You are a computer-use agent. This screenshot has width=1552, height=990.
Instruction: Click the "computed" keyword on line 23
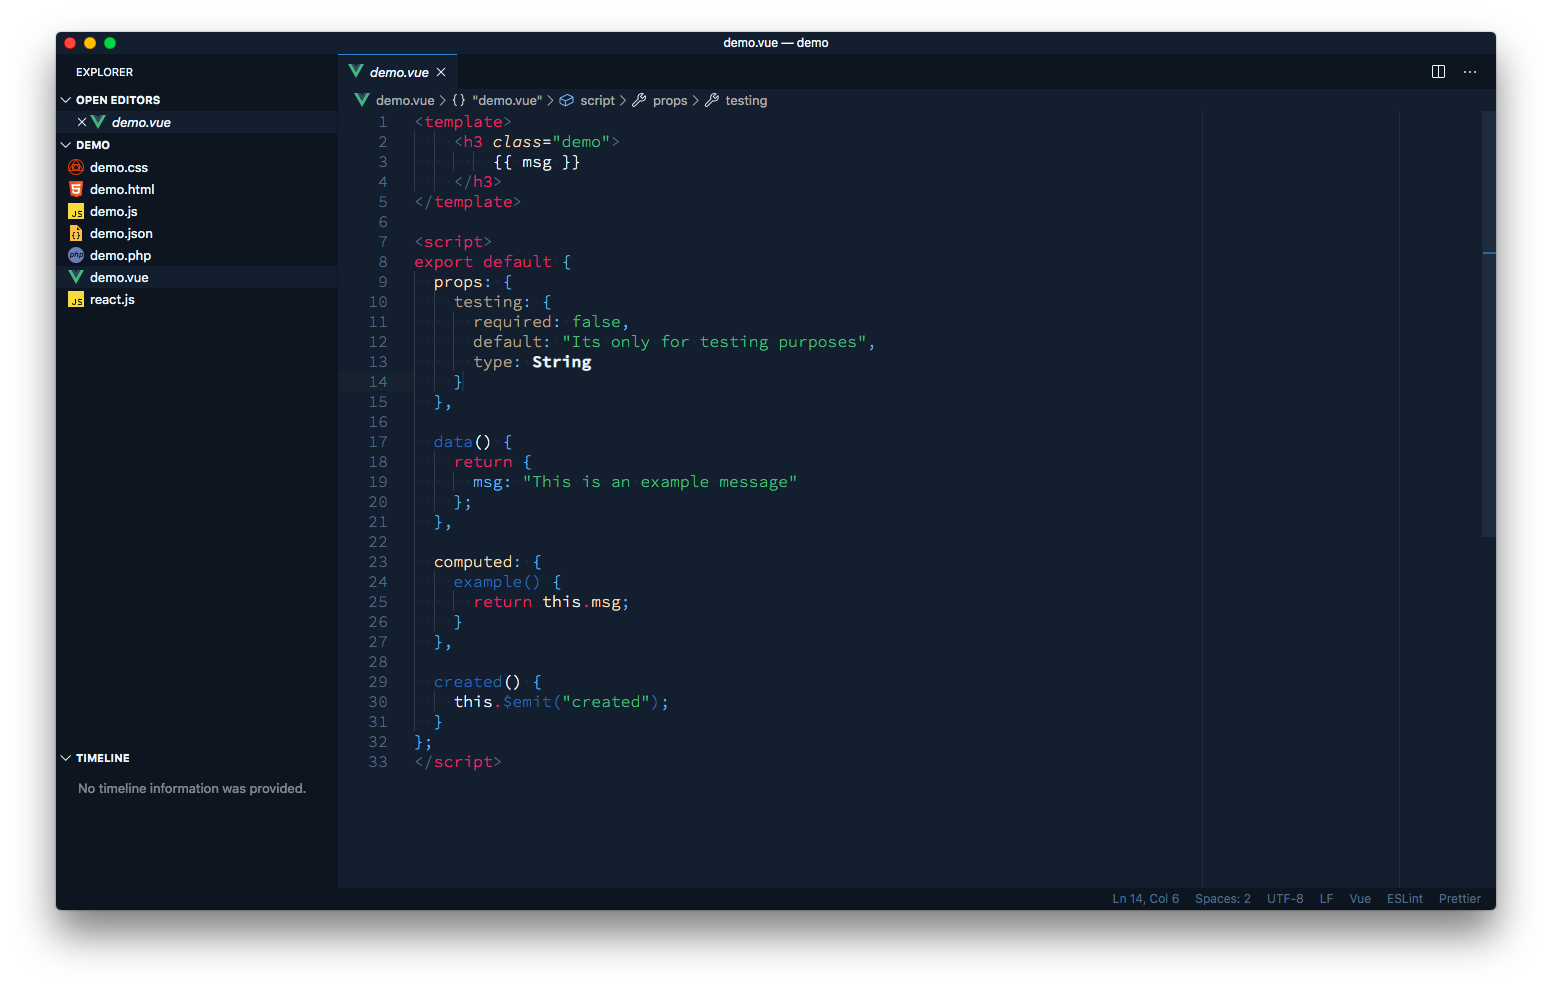473,562
